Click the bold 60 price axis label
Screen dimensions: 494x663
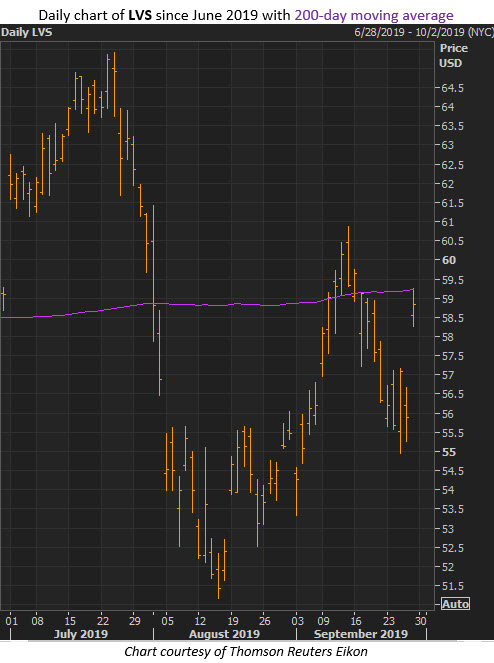(x=449, y=260)
